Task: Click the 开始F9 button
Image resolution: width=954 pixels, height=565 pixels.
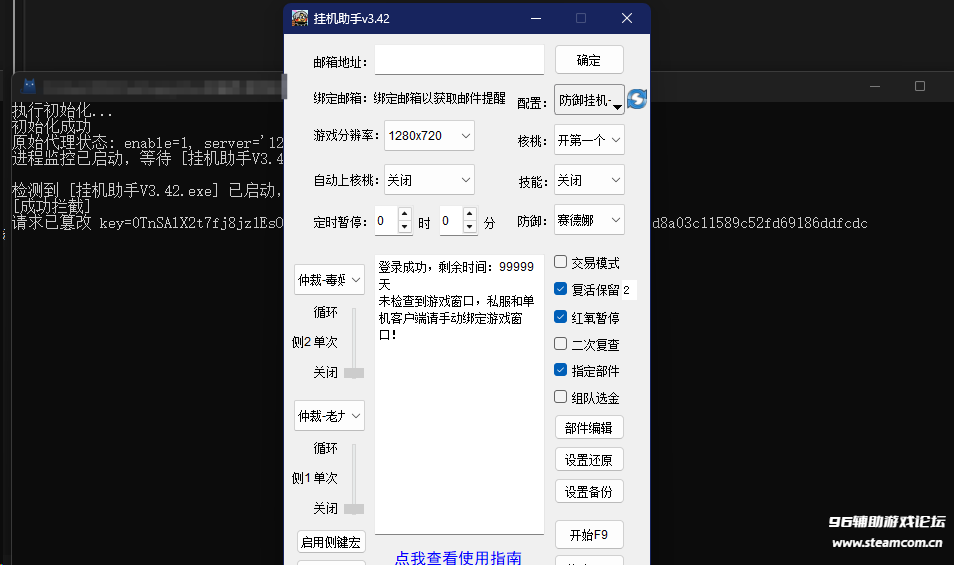Action: 589,535
